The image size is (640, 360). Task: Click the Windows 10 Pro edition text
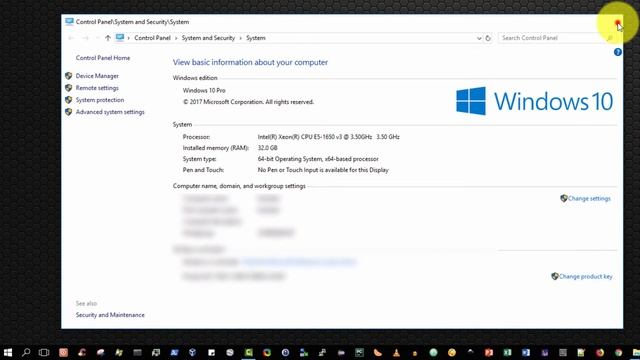(x=204, y=90)
